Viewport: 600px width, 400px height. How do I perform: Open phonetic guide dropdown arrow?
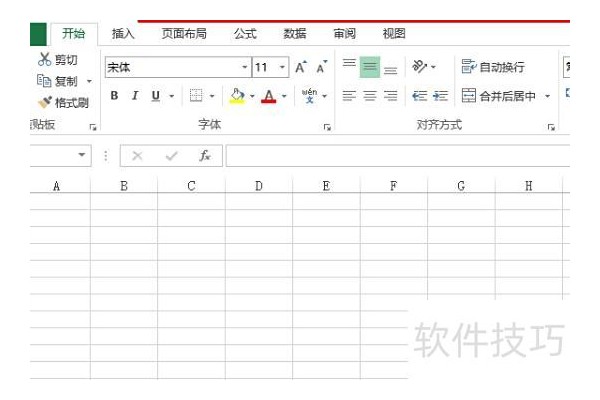pos(324,96)
